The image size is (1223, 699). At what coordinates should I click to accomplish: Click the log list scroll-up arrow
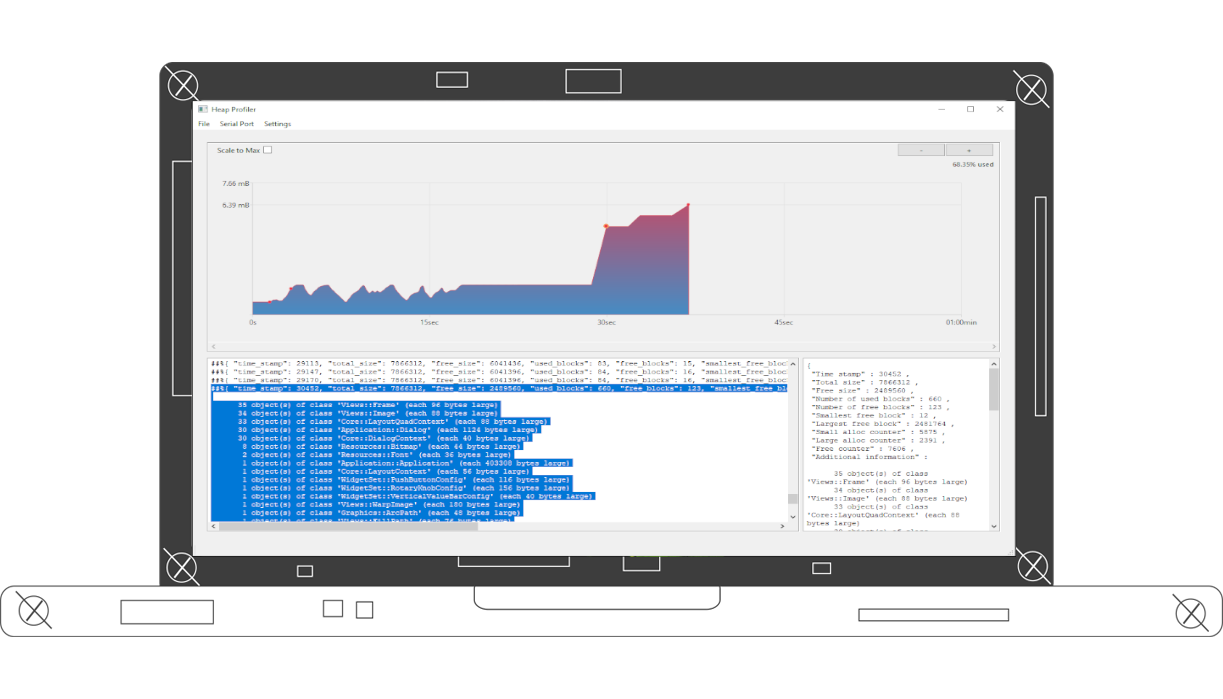click(793, 365)
